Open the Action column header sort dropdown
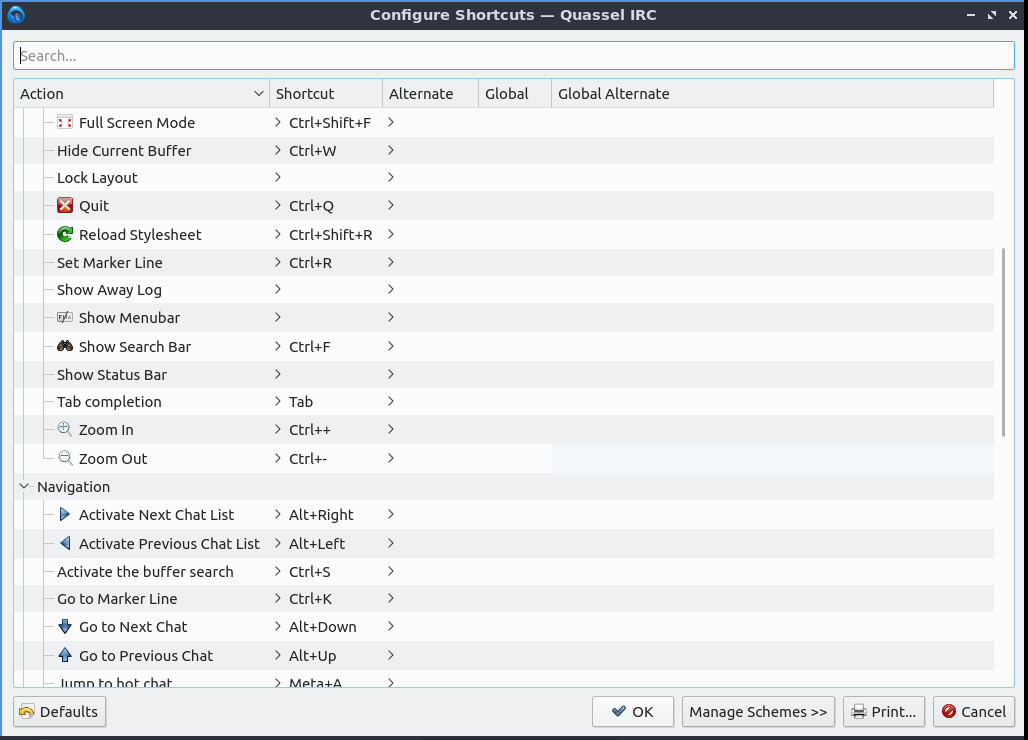Viewport: 1028px width, 740px height. 259,94
